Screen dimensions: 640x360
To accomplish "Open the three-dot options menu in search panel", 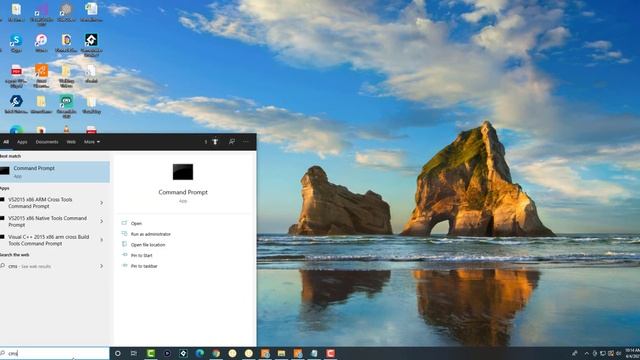I will (x=245, y=142).
